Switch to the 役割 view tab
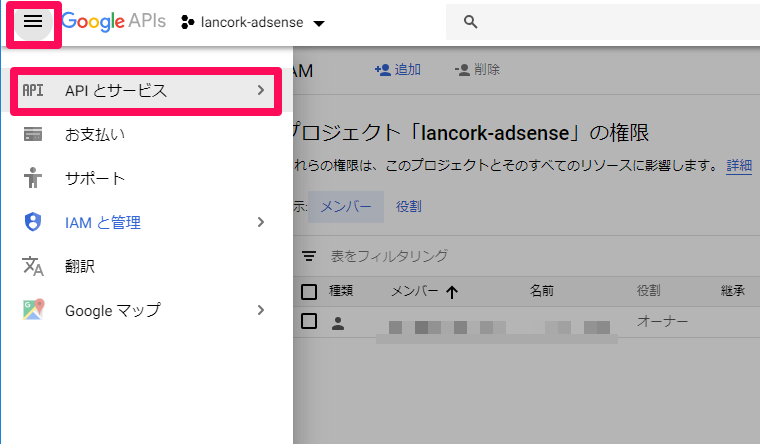760x444 pixels. point(409,206)
